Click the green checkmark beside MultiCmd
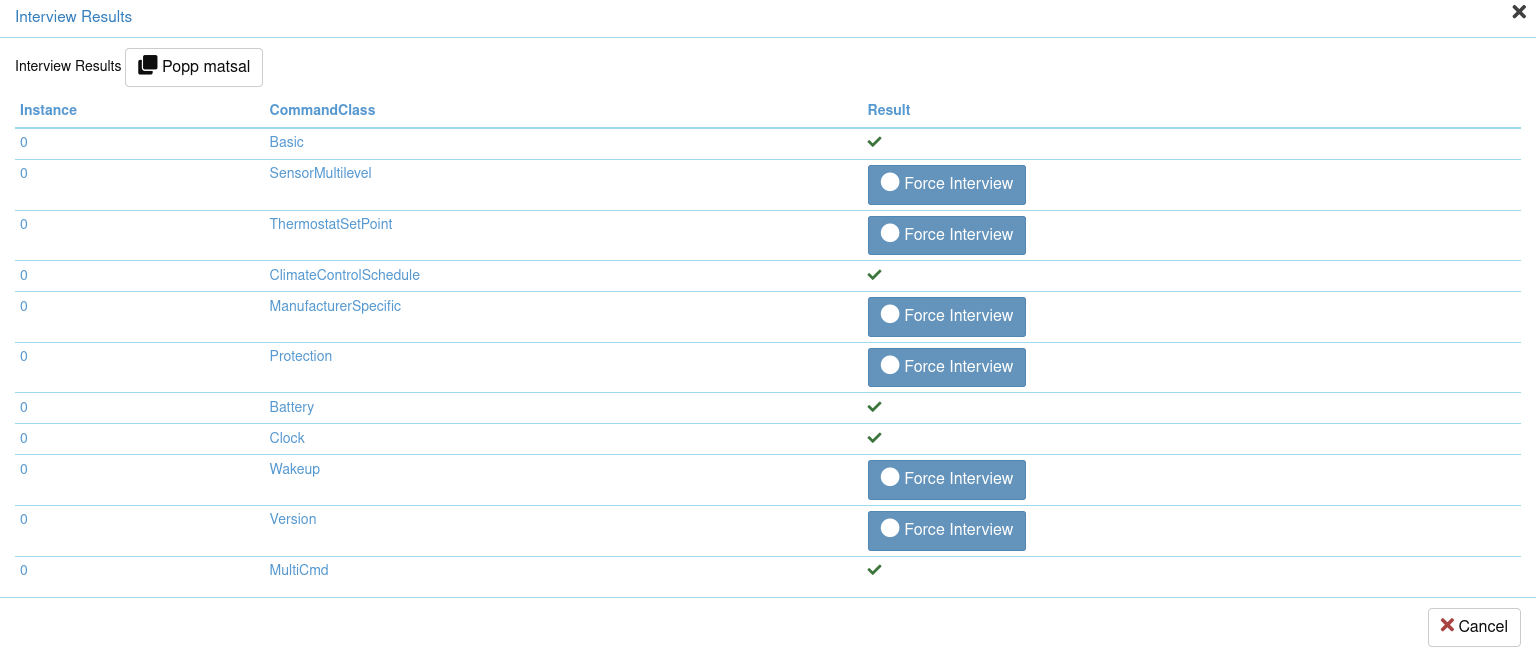This screenshot has width=1536, height=653. pos(874,570)
